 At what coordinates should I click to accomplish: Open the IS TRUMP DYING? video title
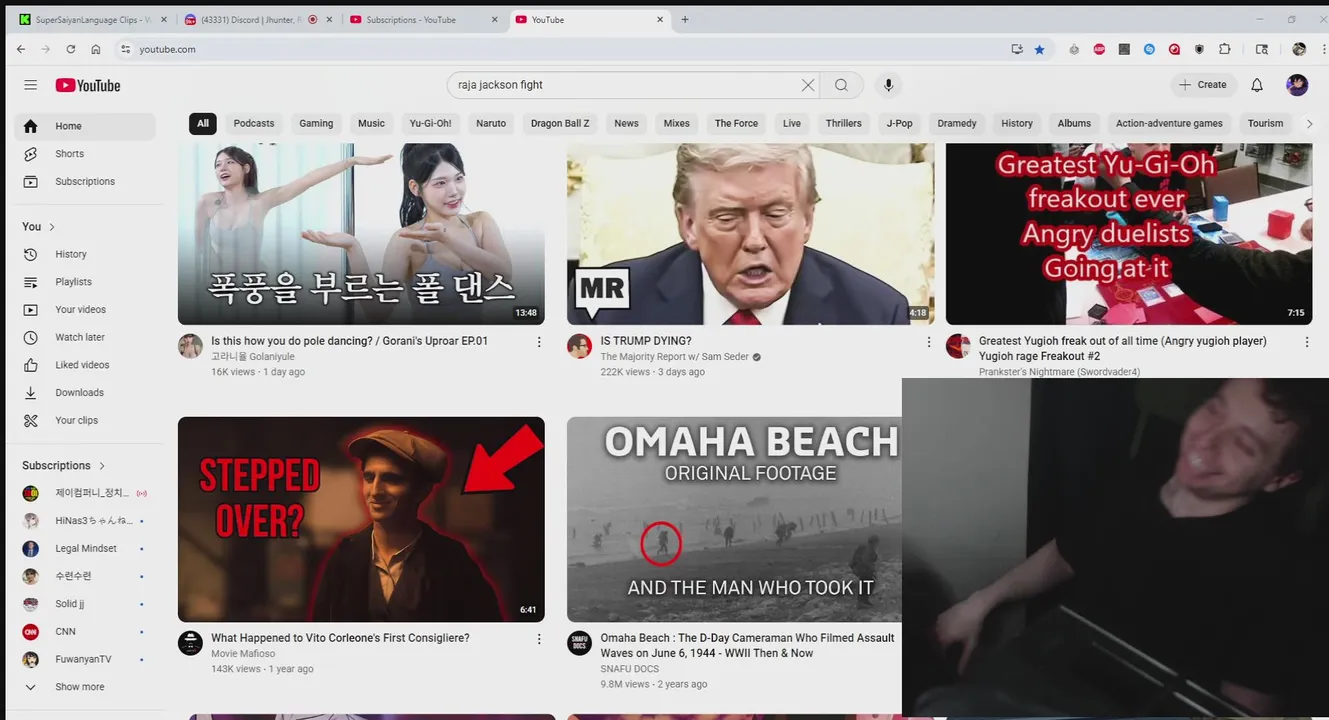coord(646,341)
